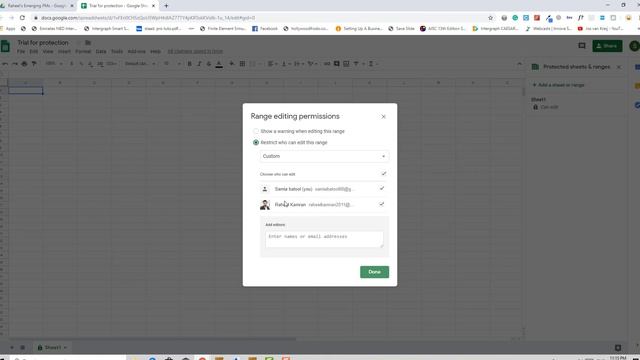640x360 pixels.
Task: Open the Add-ons menu
Action: [136, 51]
